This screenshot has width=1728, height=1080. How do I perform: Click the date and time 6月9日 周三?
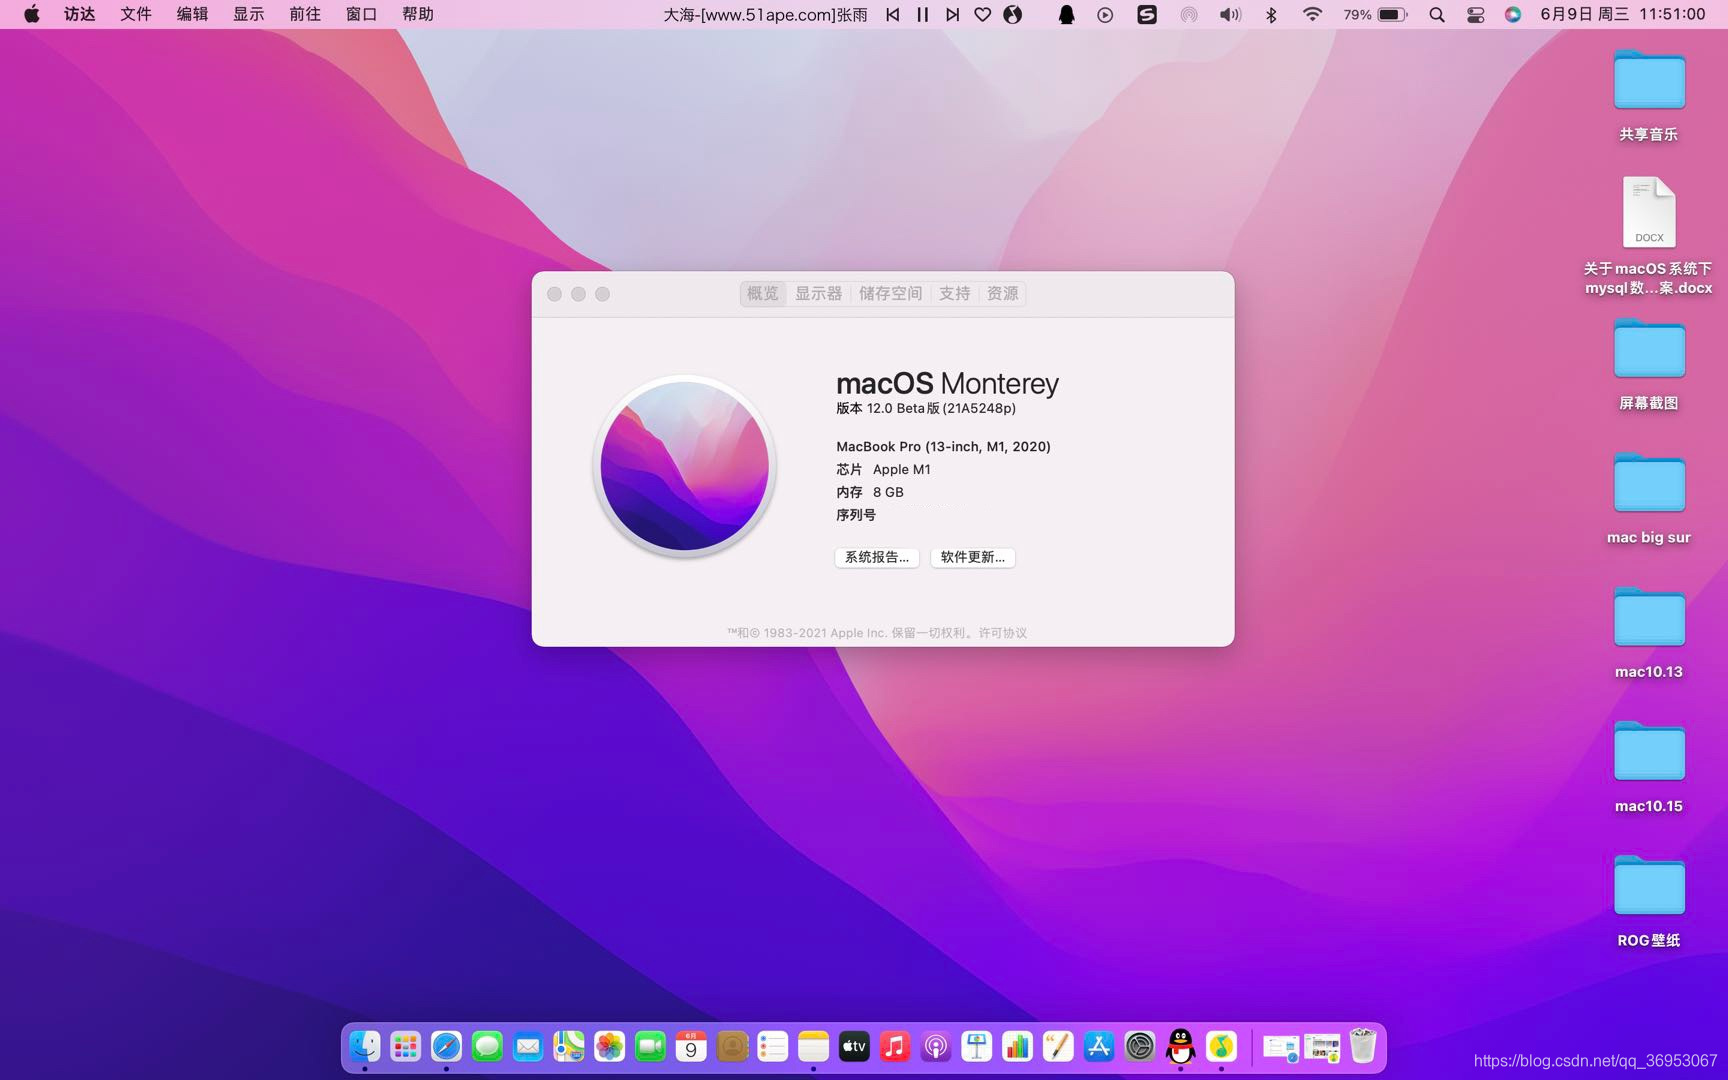click(1622, 14)
